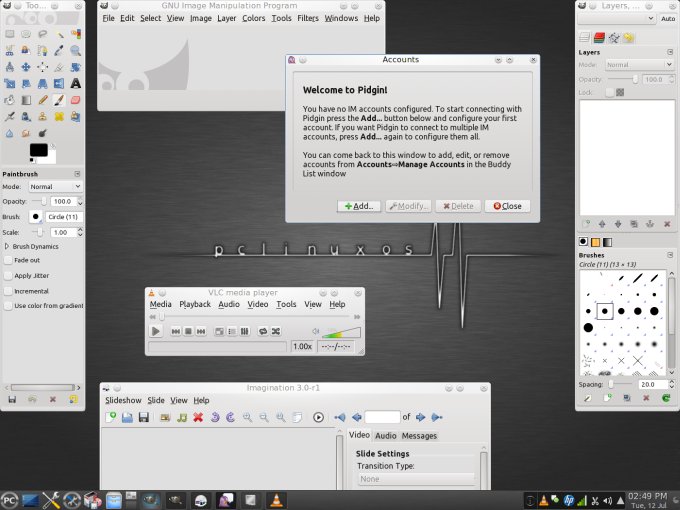Check the Apply Jitter option
680x510 pixels.
pos(9,275)
